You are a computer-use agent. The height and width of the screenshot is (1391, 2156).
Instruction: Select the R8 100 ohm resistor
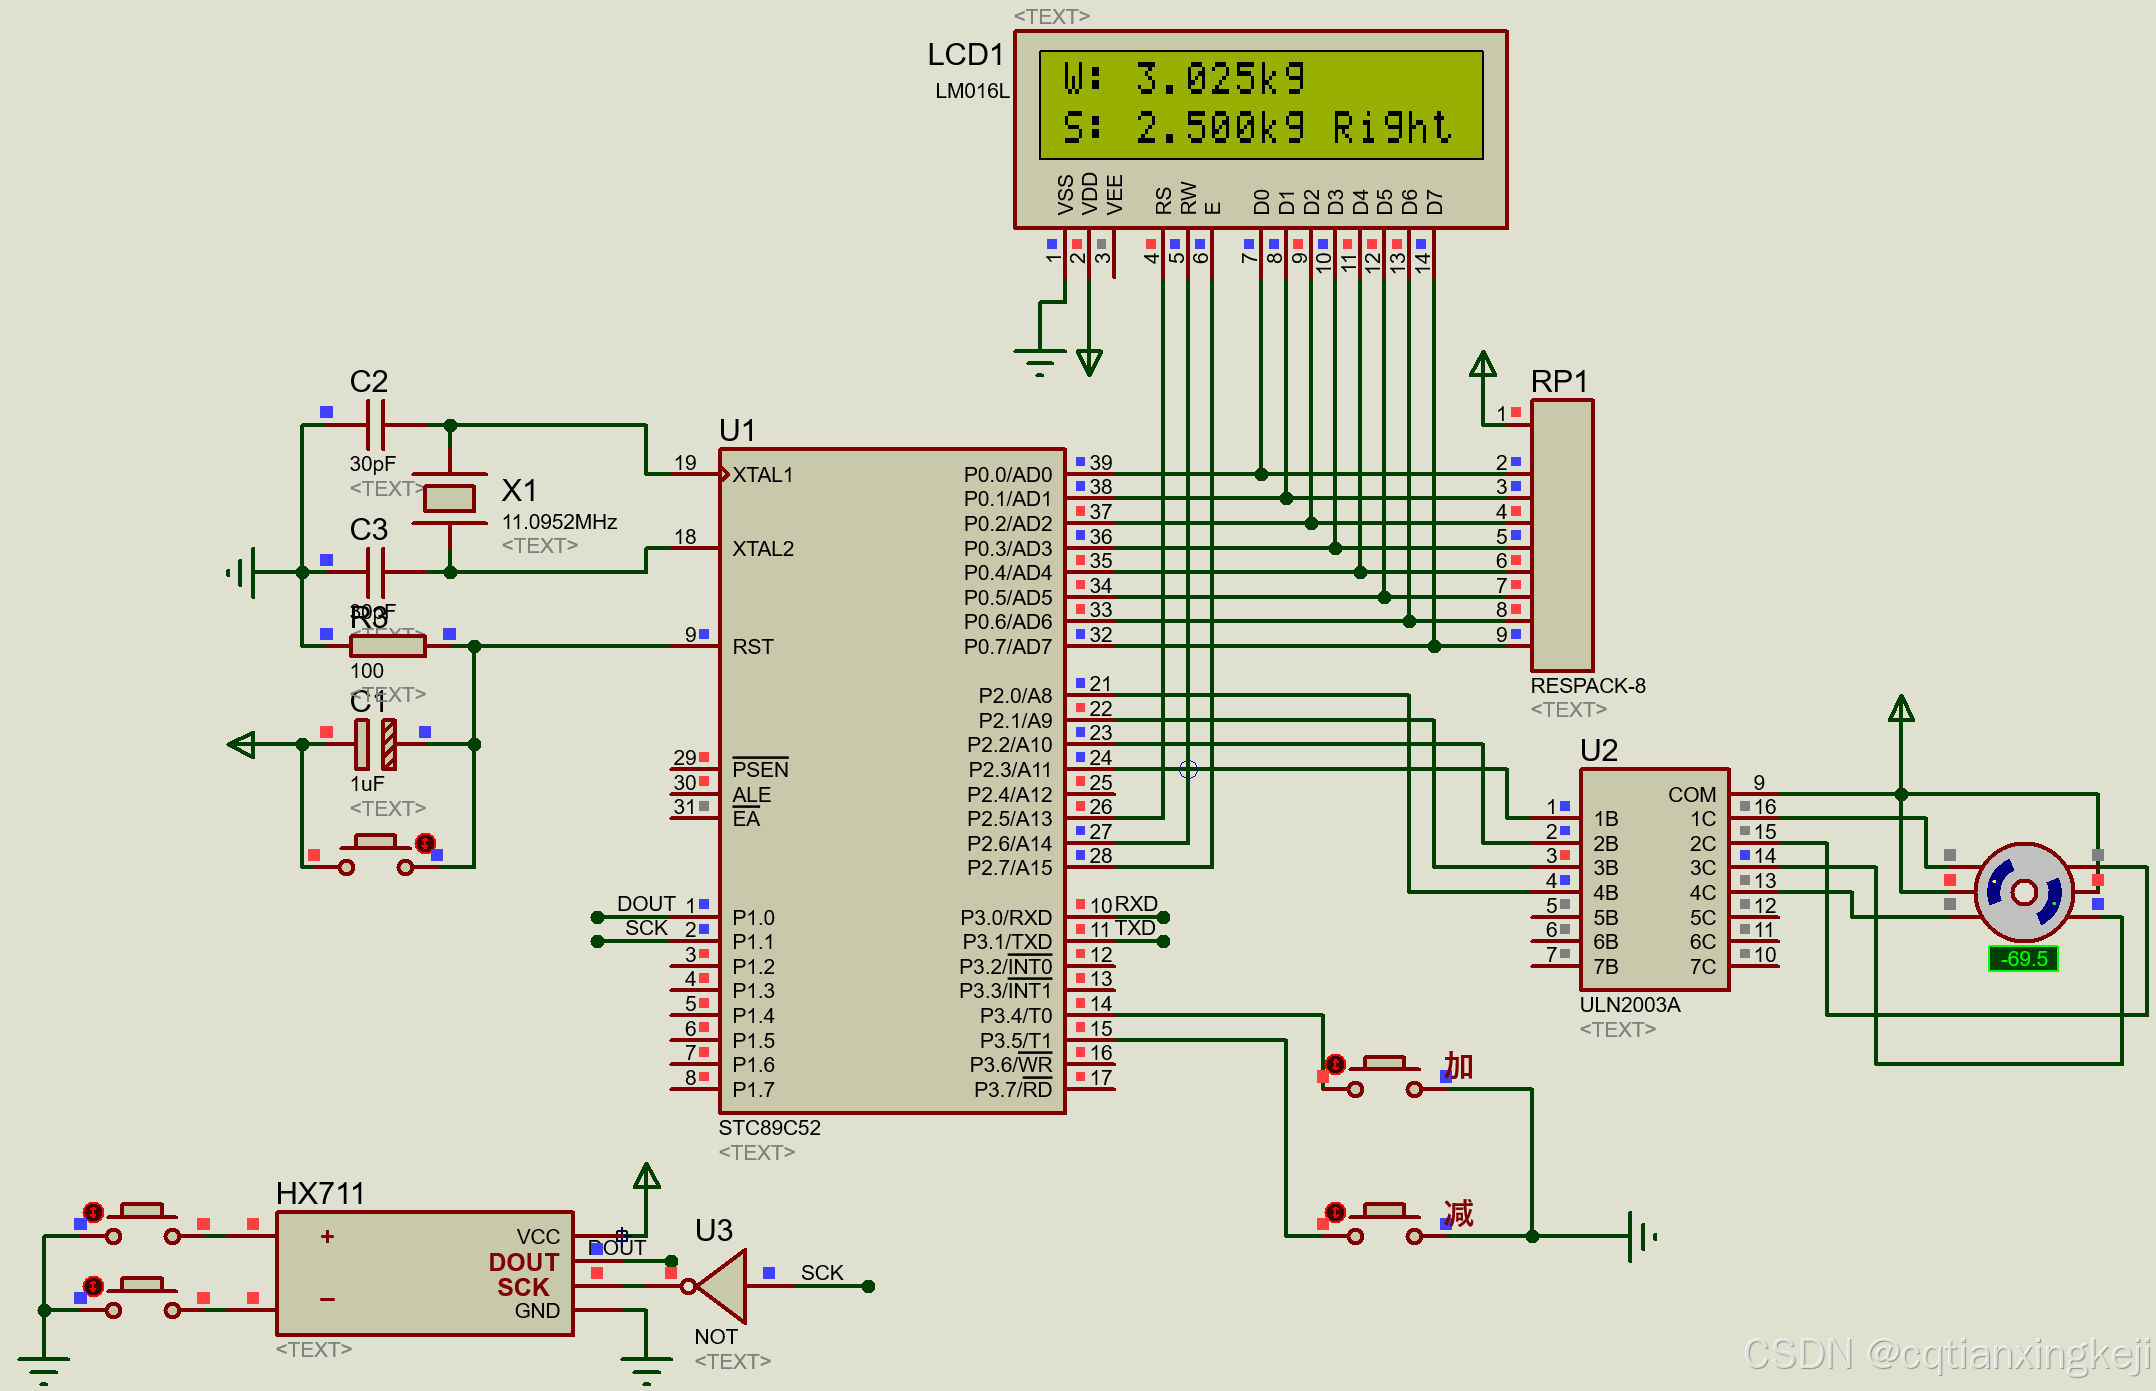tap(387, 646)
